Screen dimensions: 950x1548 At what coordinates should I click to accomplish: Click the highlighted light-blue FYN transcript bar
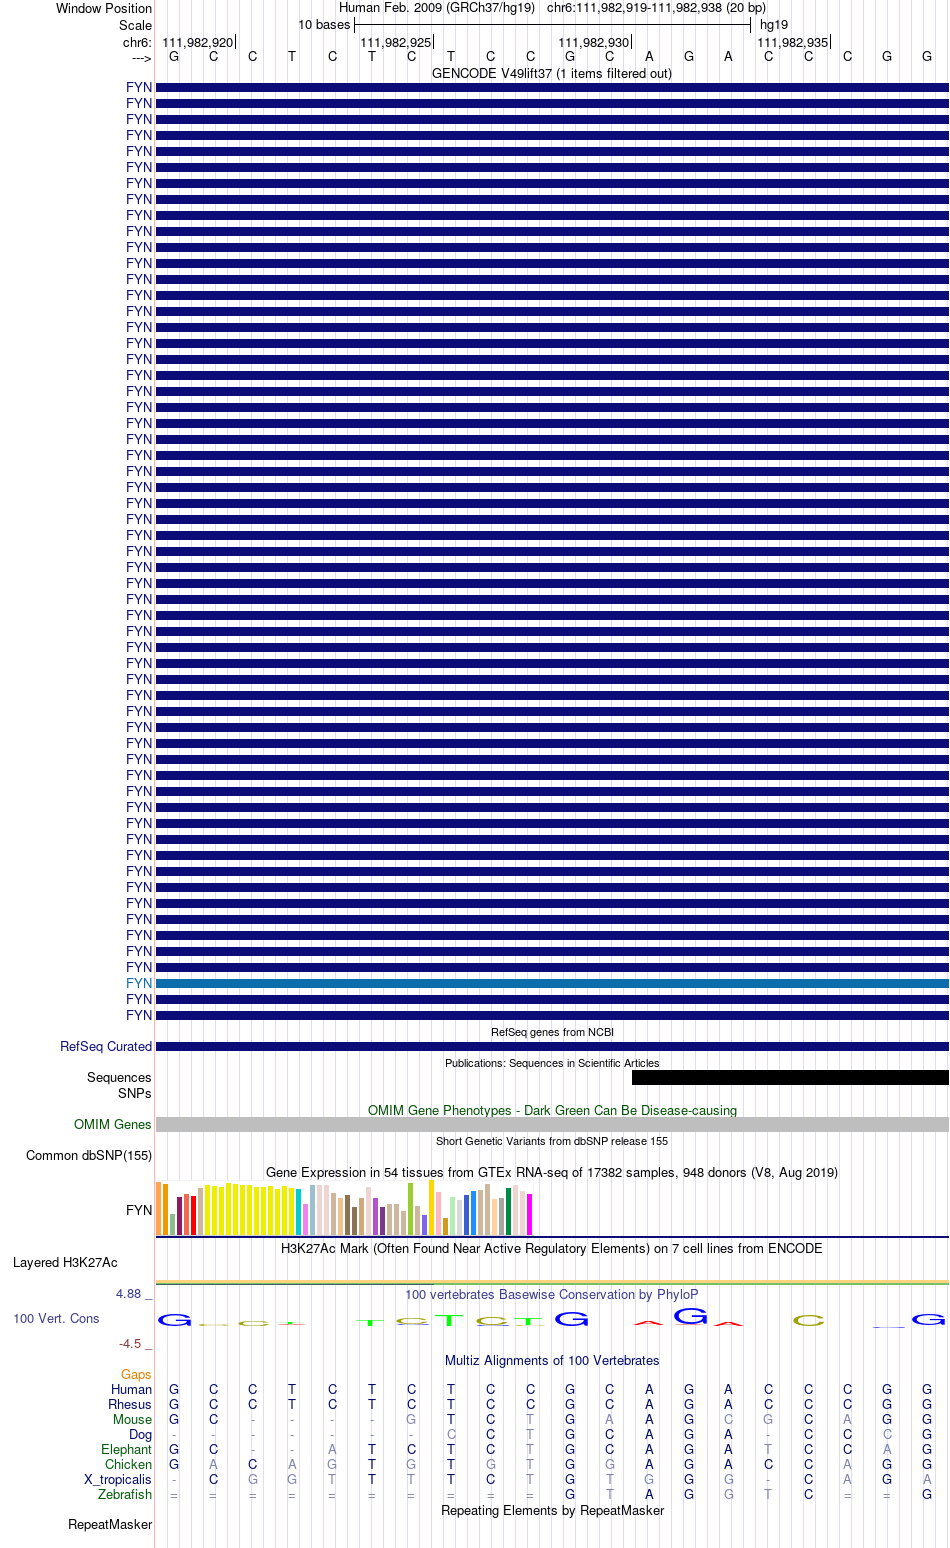click(552, 984)
